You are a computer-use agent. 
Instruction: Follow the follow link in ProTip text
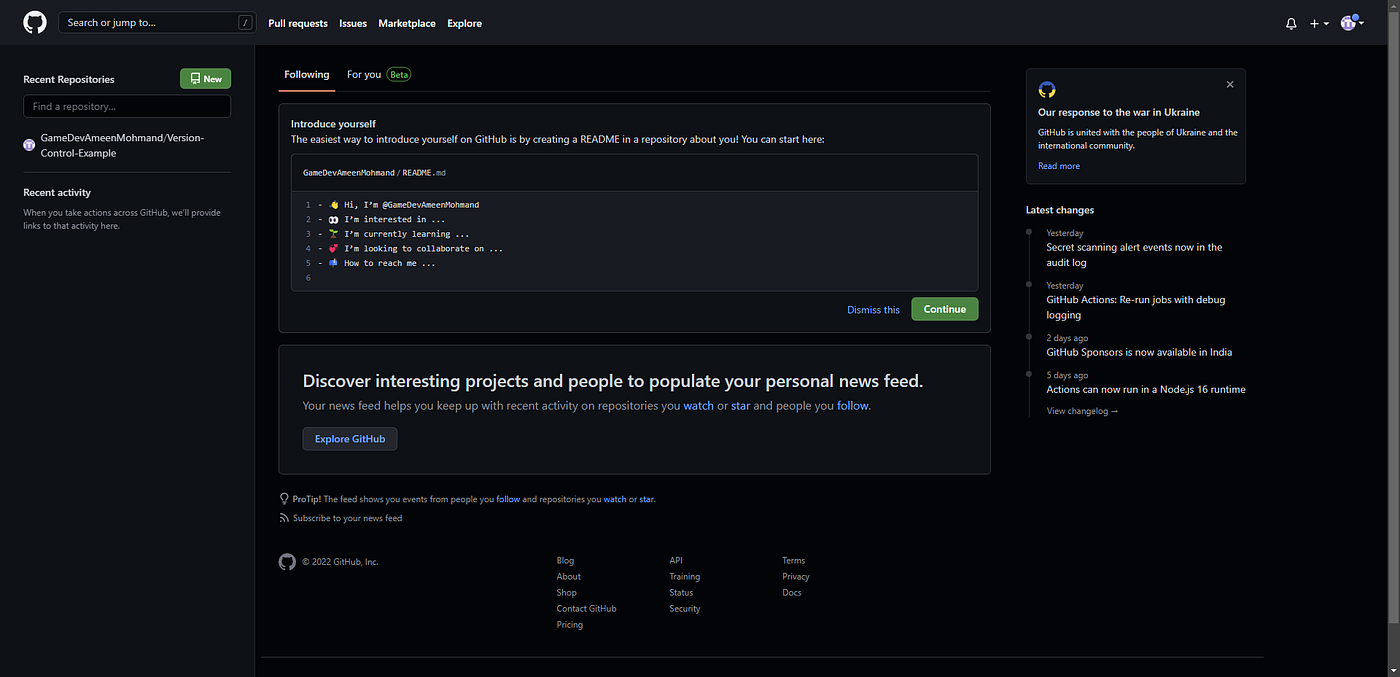[508, 499]
